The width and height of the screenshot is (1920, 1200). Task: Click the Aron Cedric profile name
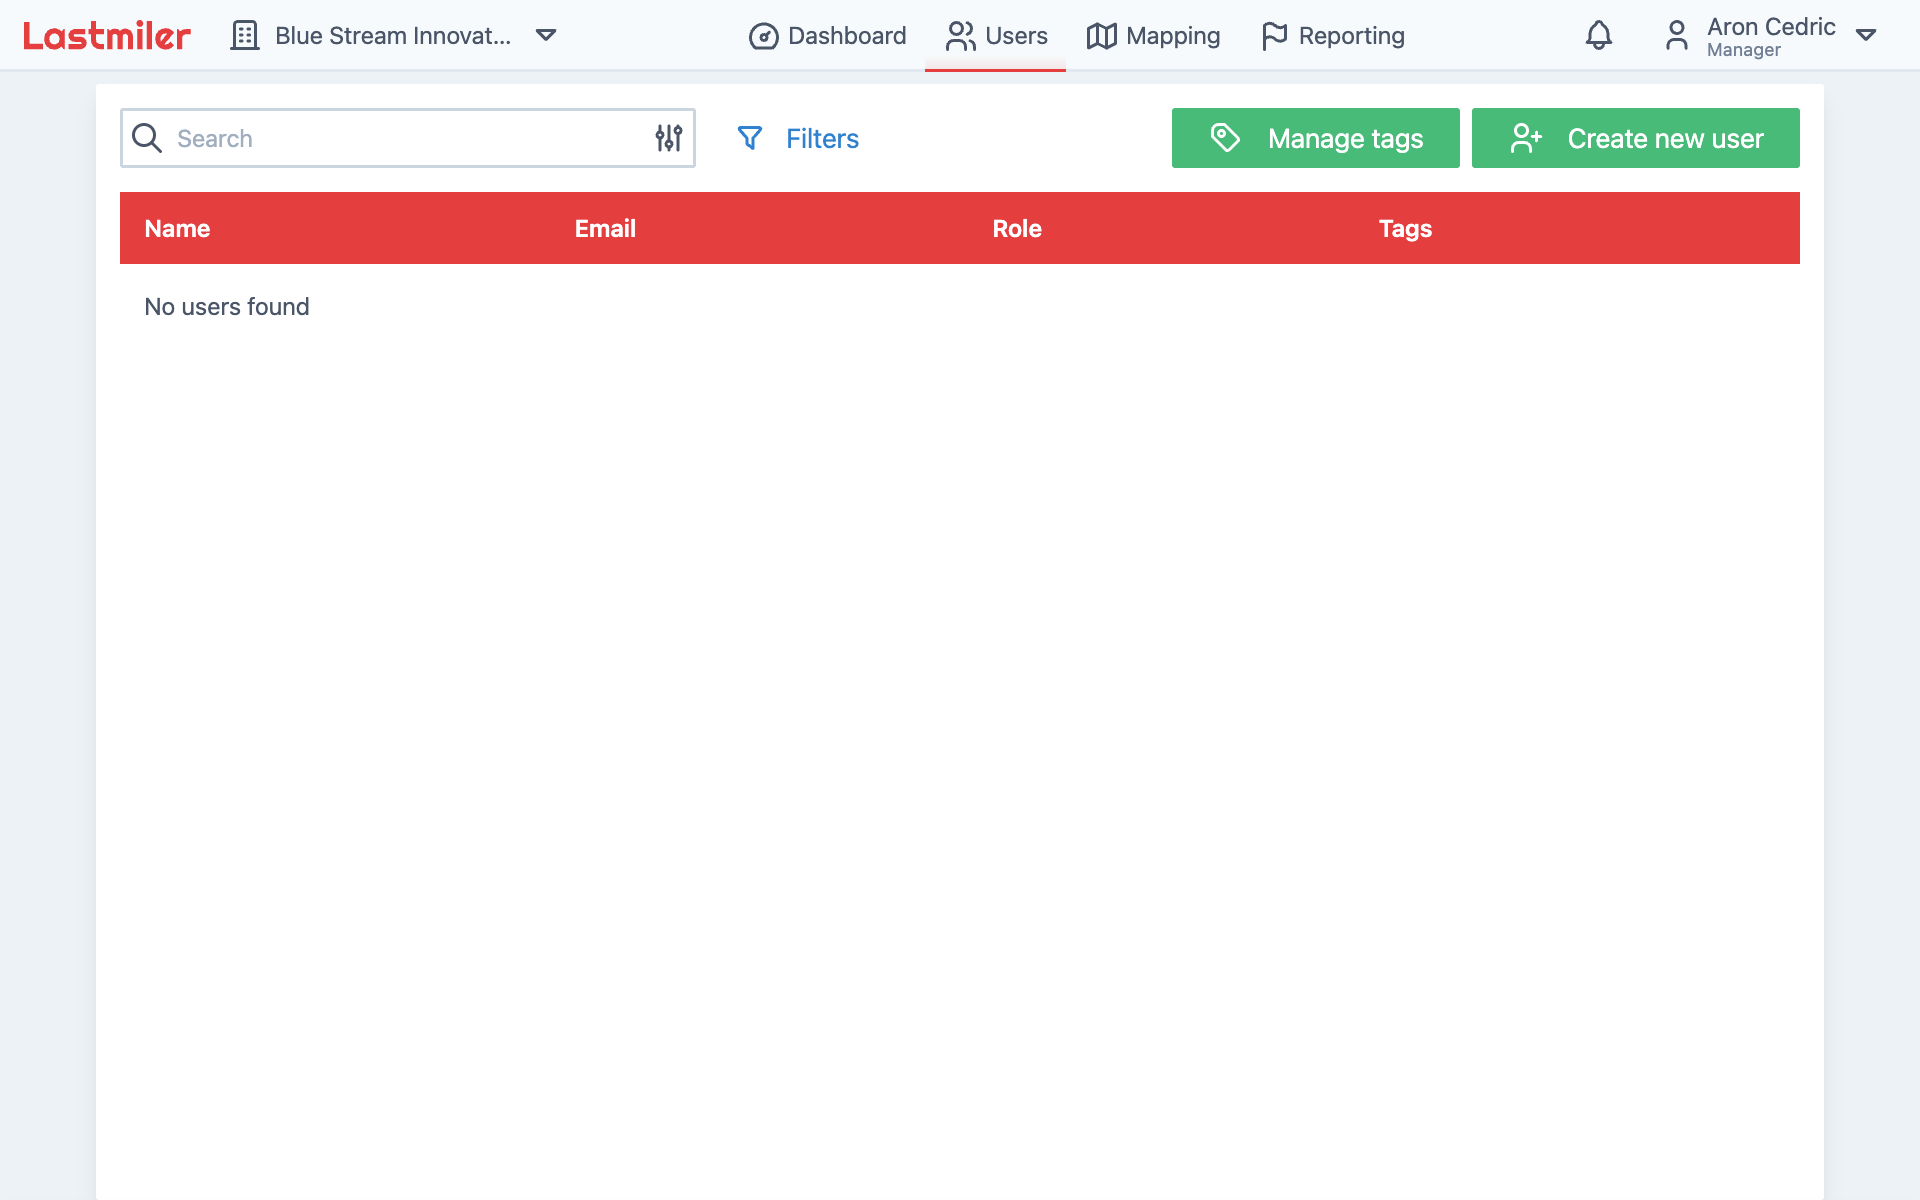(x=1771, y=27)
